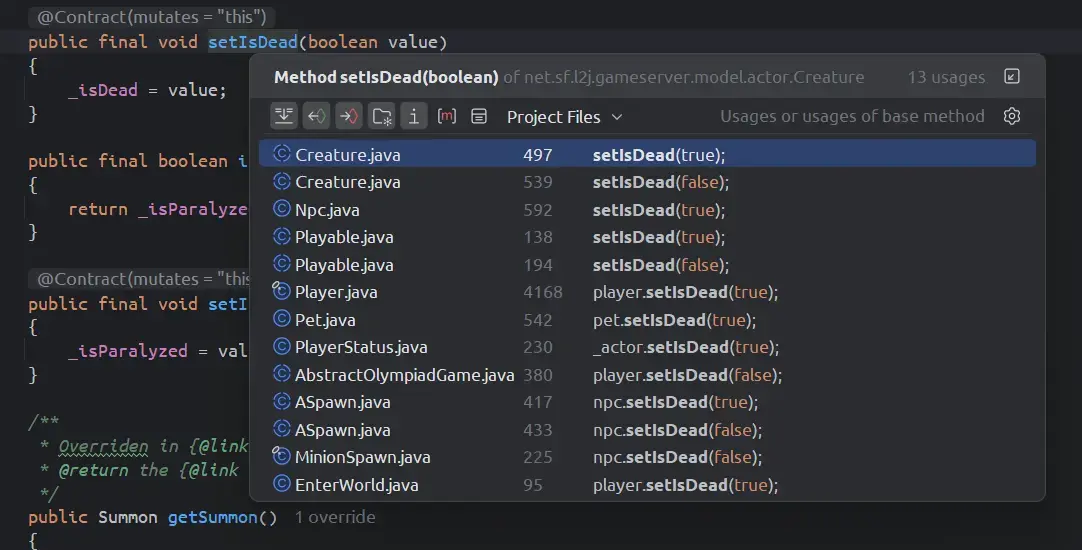Click the _isParalyzed field in the assignment line

point(128,351)
